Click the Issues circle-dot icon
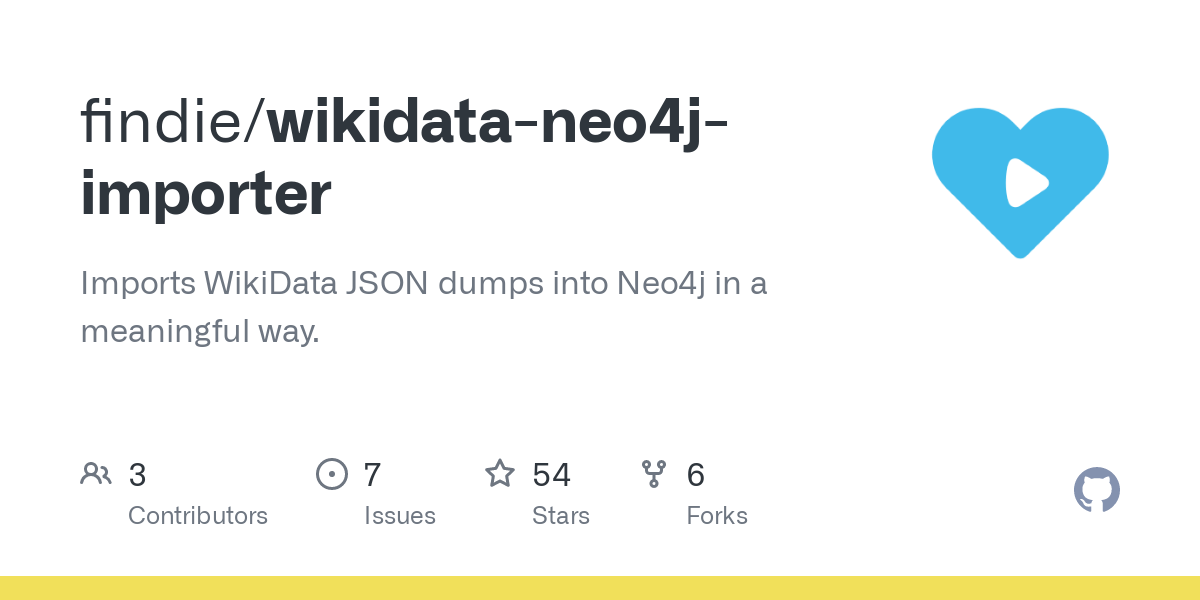The image size is (1200, 600). pyautogui.click(x=332, y=474)
